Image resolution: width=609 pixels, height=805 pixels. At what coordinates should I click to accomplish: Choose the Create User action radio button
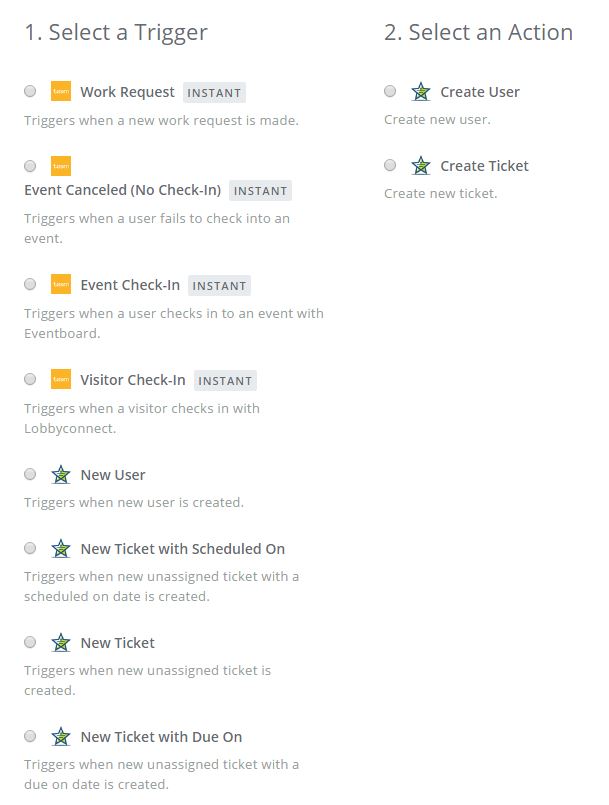[x=390, y=91]
